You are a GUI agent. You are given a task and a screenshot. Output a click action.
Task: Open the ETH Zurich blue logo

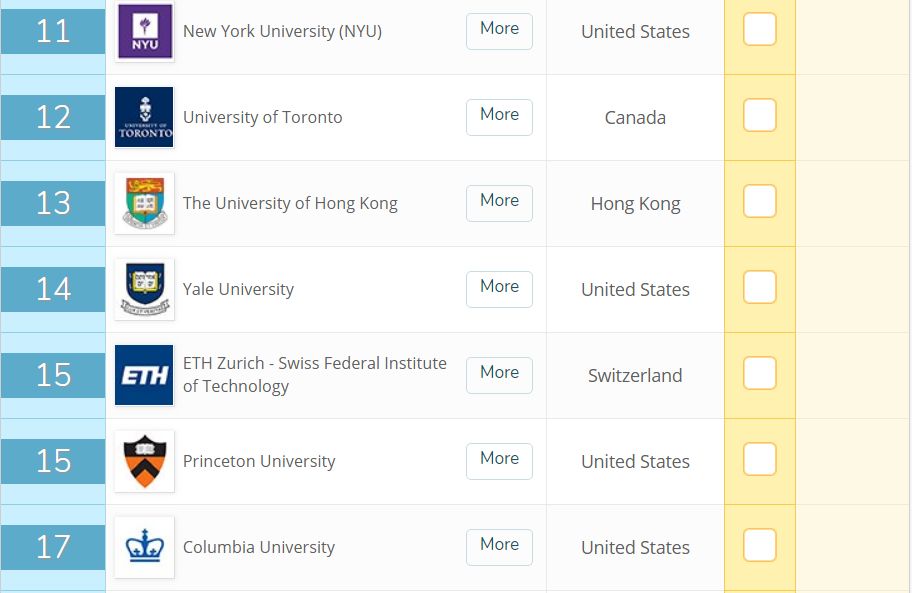coord(144,375)
